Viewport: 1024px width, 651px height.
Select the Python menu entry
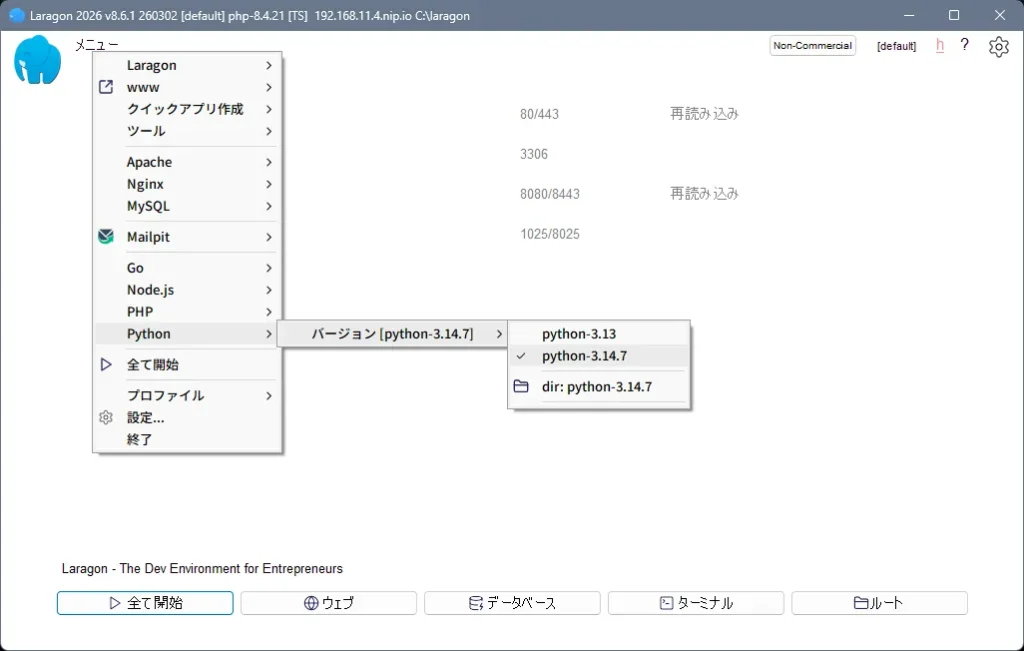187,334
